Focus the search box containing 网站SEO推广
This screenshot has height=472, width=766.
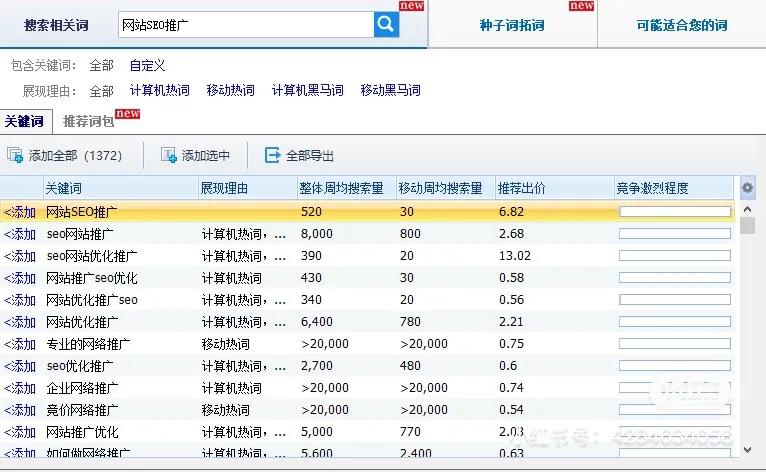click(x=246, y=24)
